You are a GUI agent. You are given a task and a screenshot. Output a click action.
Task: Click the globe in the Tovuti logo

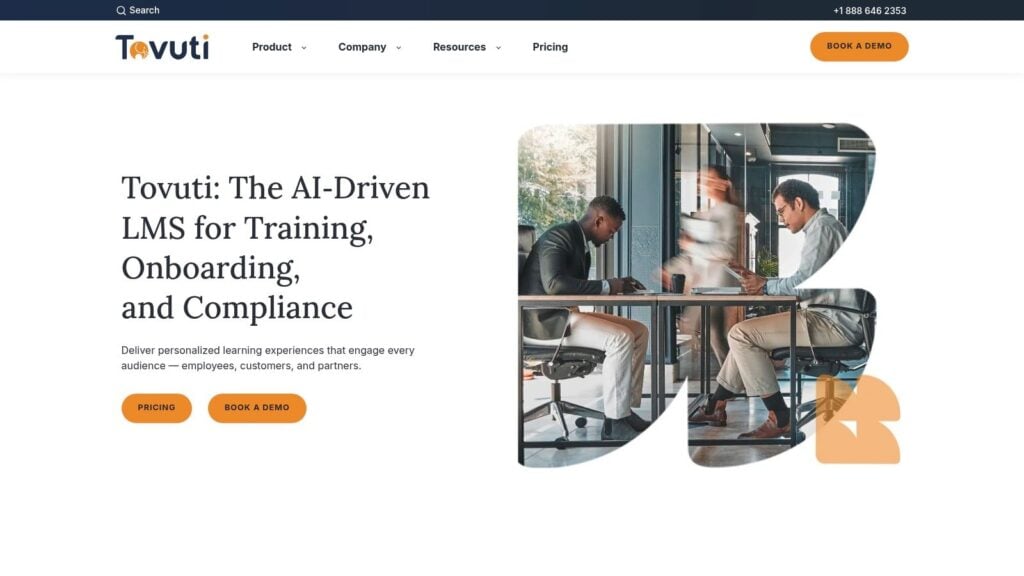tap(139, 50)
